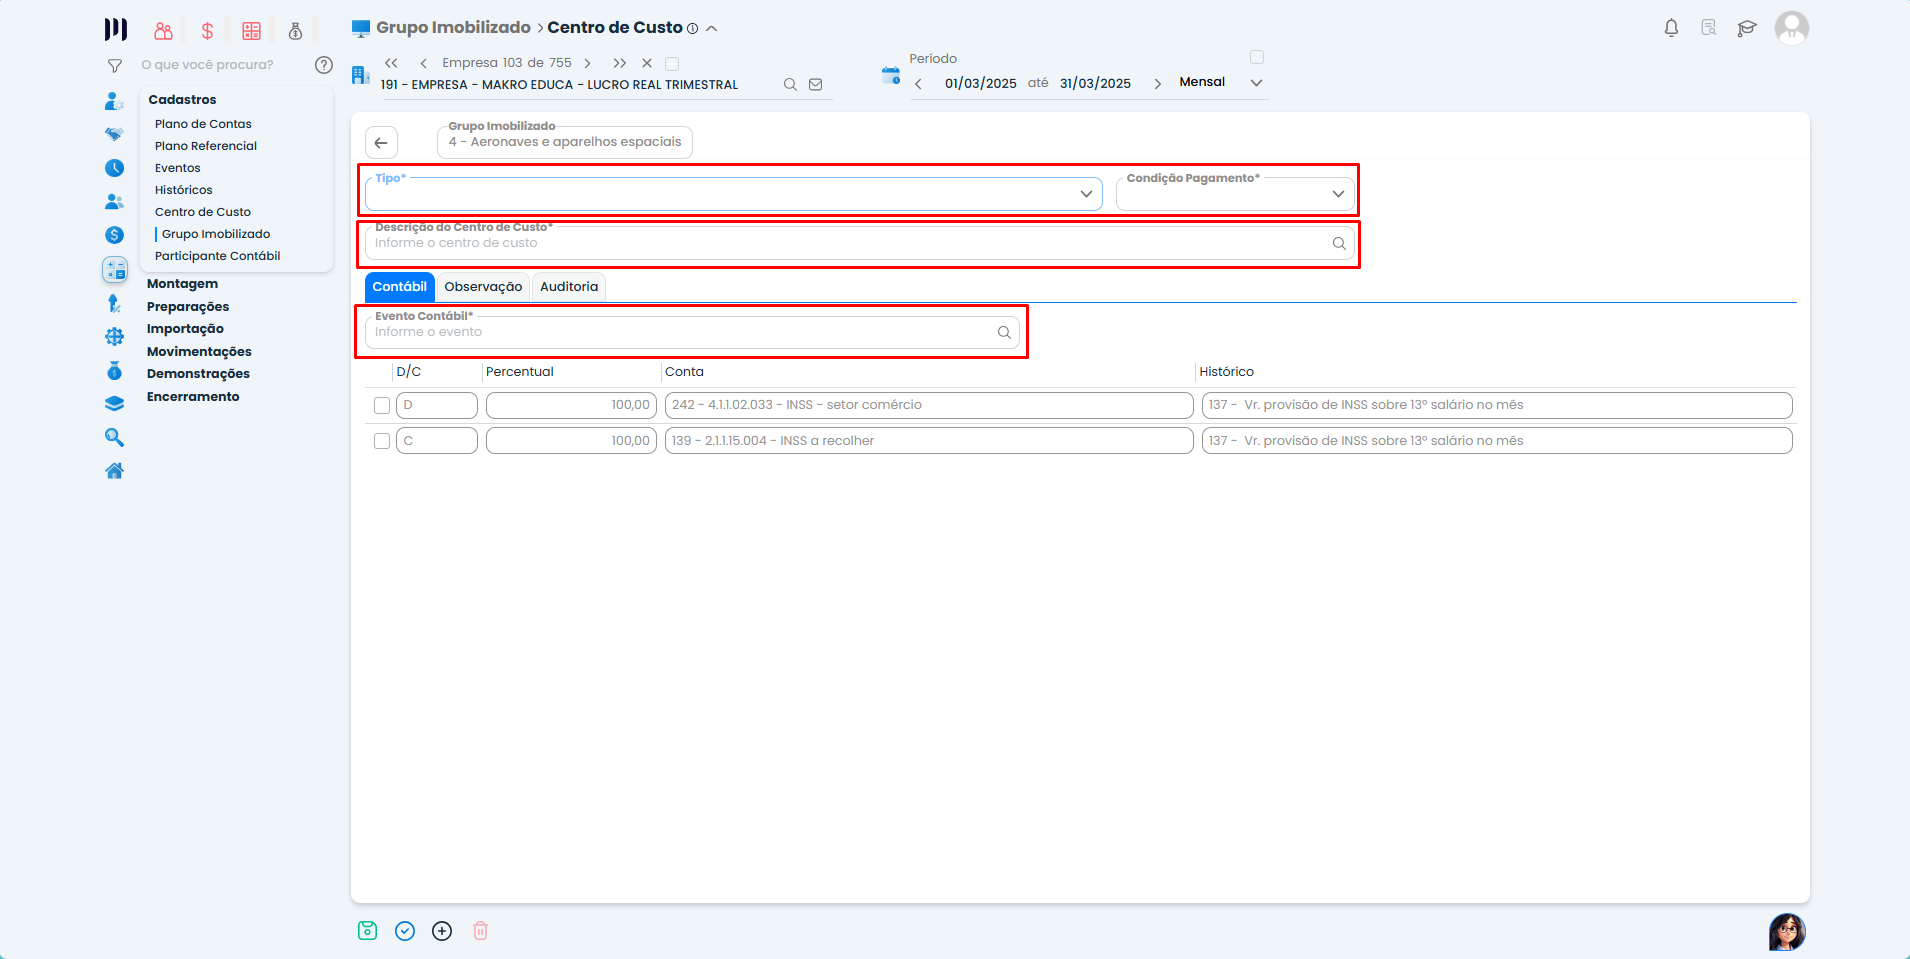
Task: Open Plano de Contas link
Action: 203,124
